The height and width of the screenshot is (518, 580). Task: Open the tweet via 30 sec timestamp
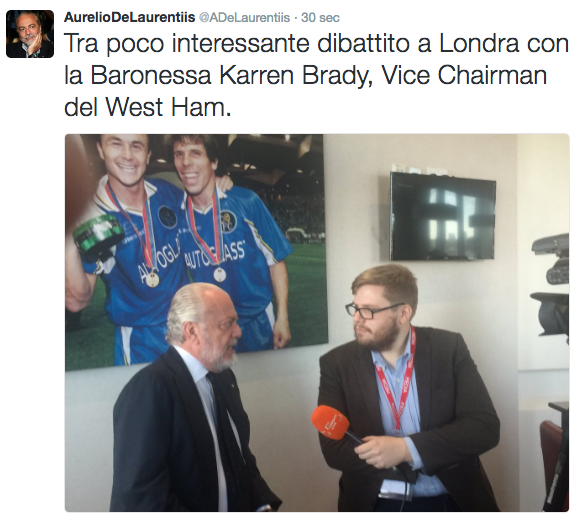point(320,17)
